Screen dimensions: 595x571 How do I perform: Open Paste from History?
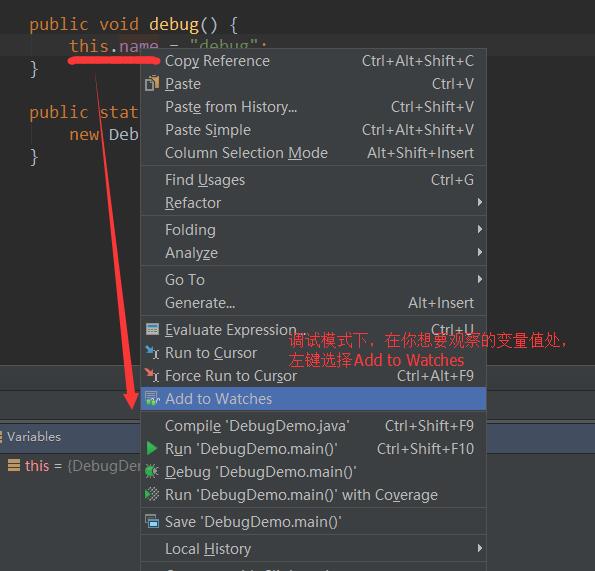tap(313, 107)
